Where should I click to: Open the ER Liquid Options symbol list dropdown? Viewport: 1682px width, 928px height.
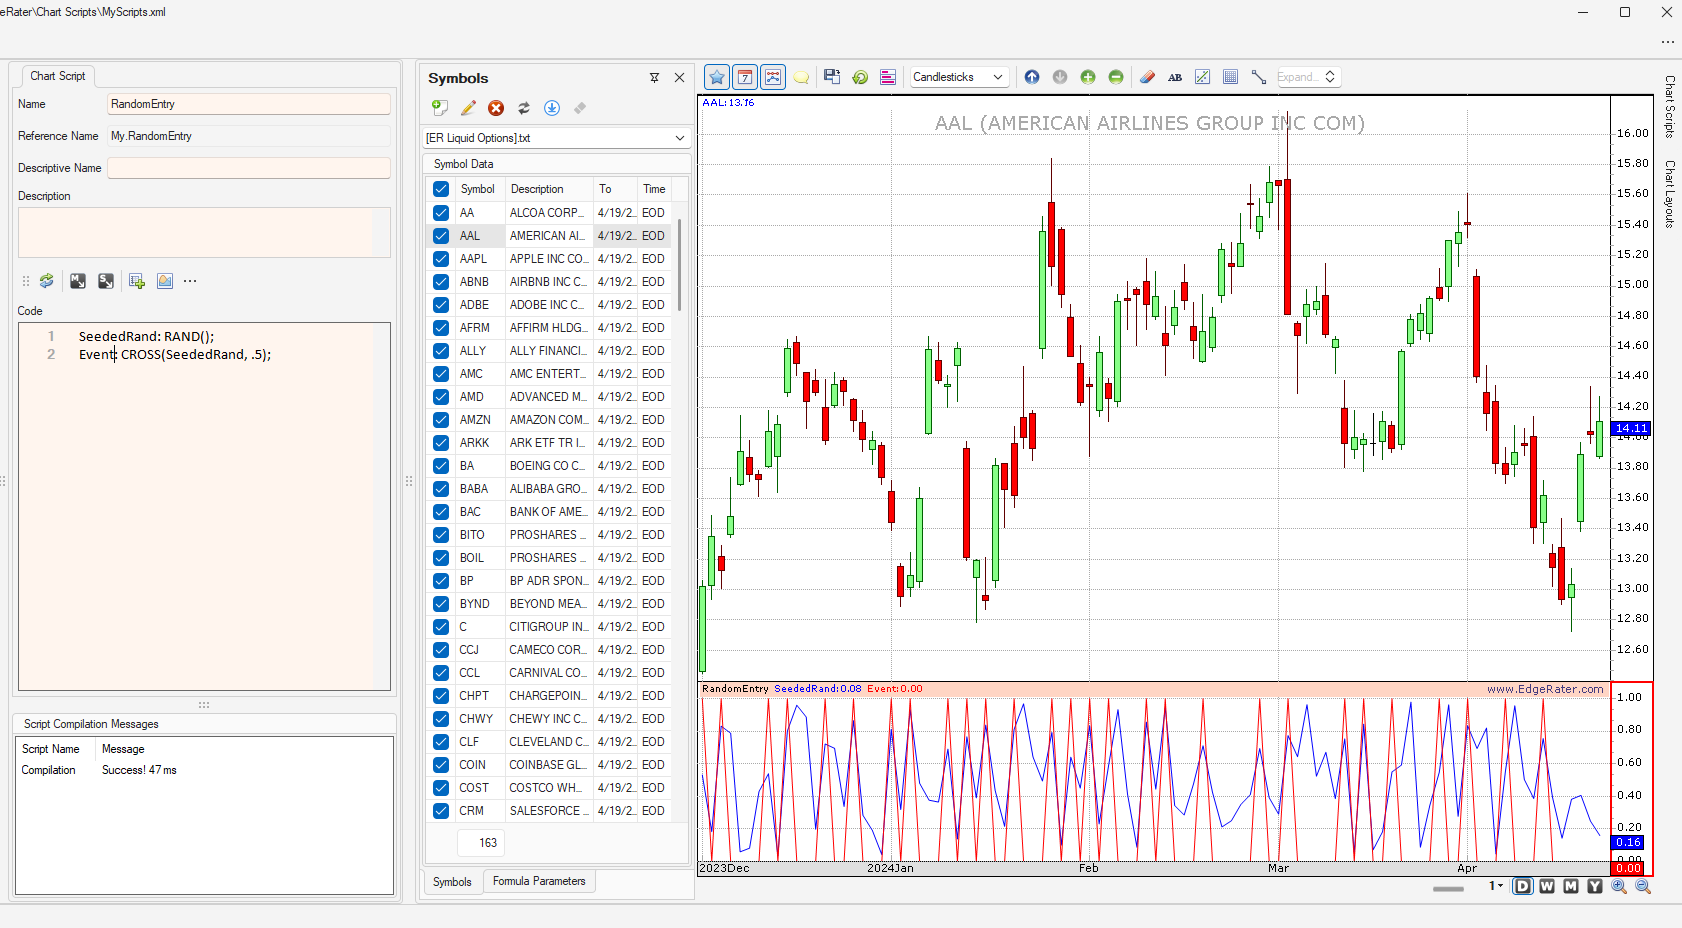[556, 138]
